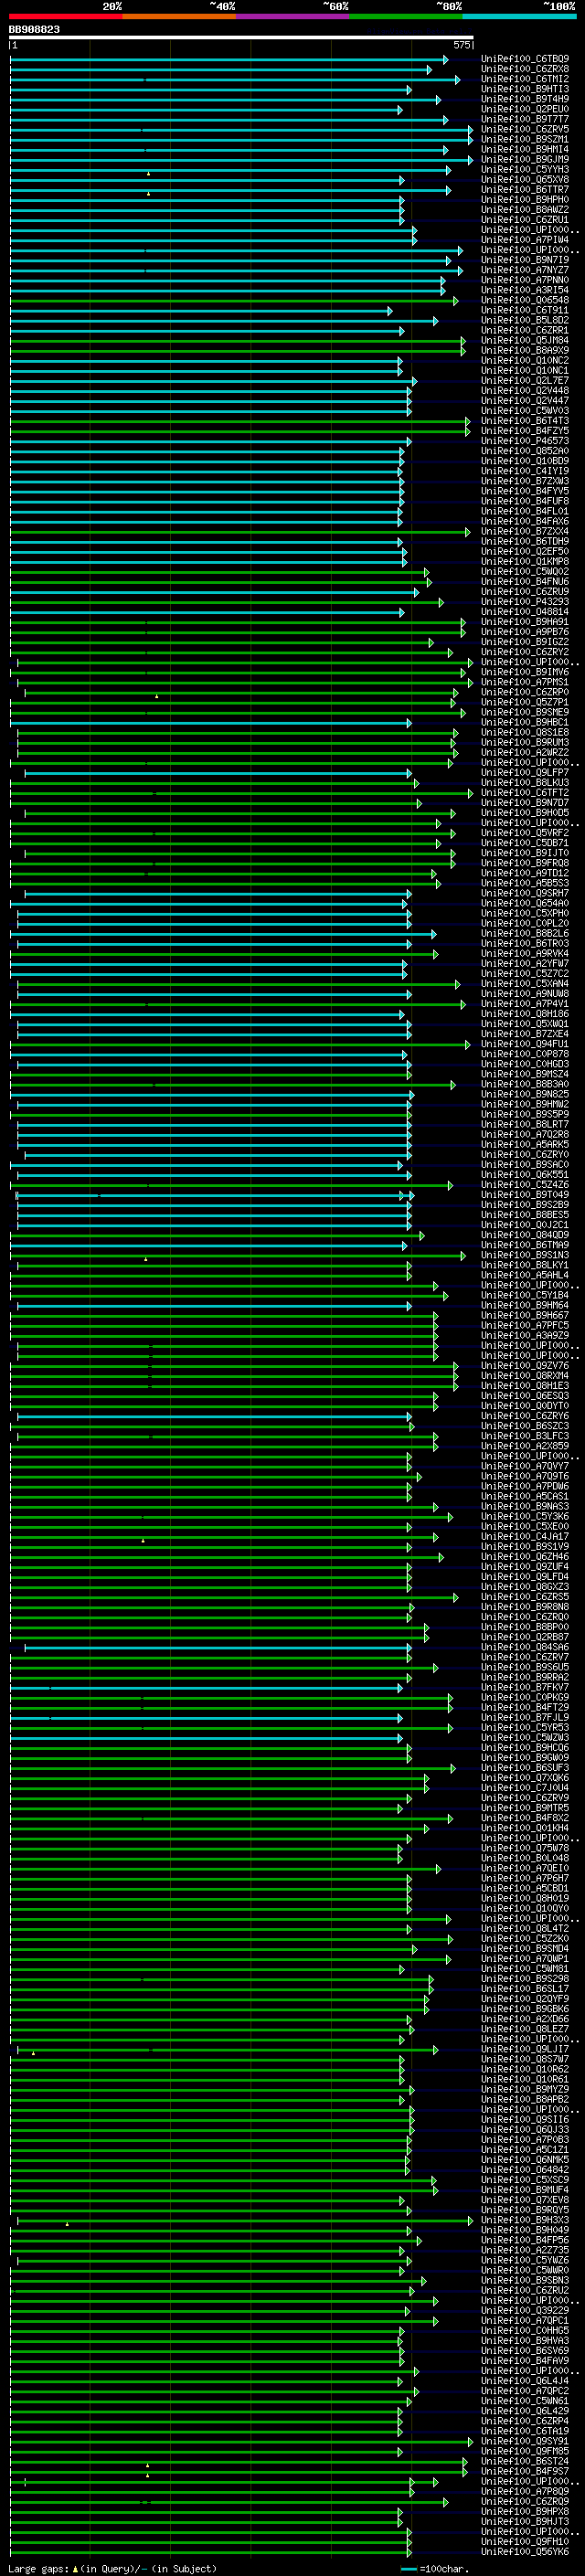
Task: Select label UniRef100_Q5JM84
Action: (525, 340)
